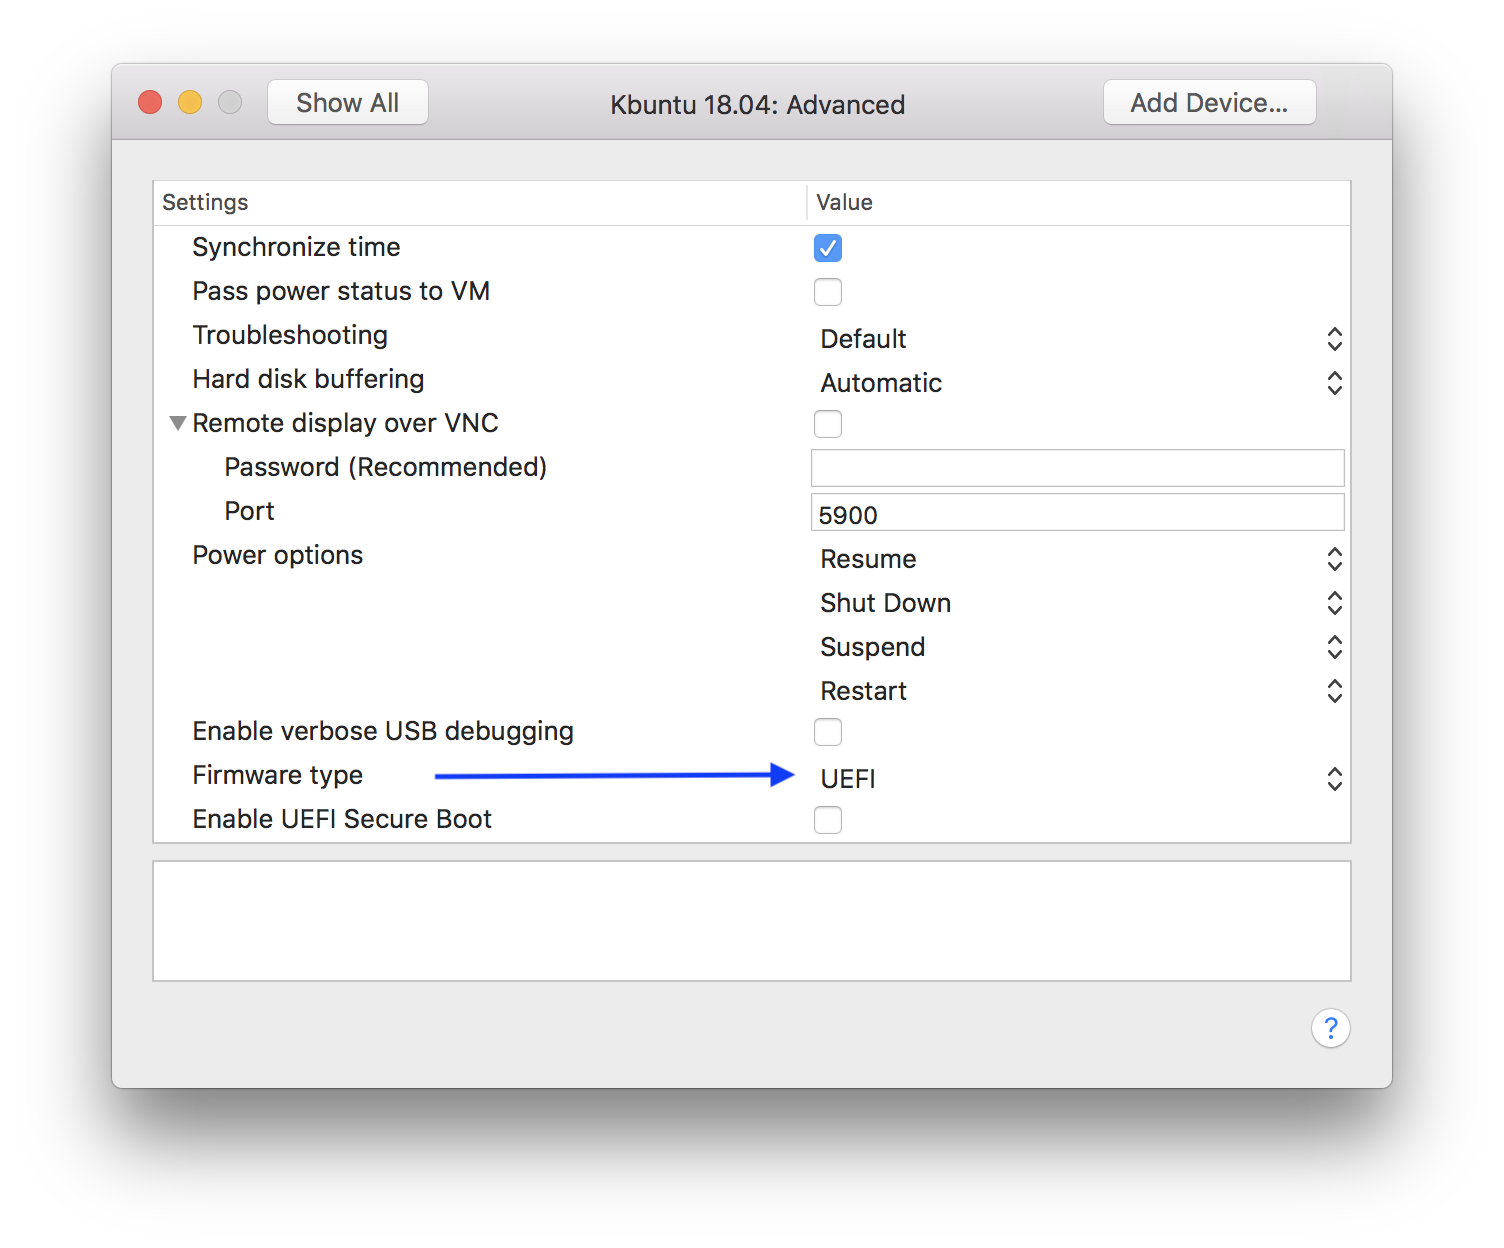Open the Firmware type UEFI dropdown
Viewport: 1504px width, 1248px height.
coord(1080,779)
